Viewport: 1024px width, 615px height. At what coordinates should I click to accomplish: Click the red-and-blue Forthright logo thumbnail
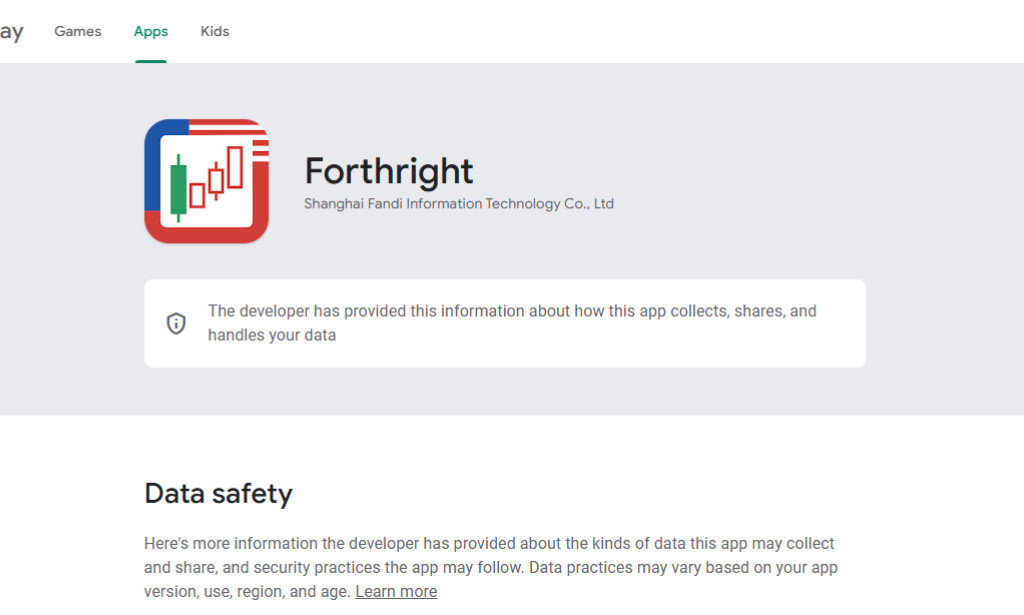(205, 180)
